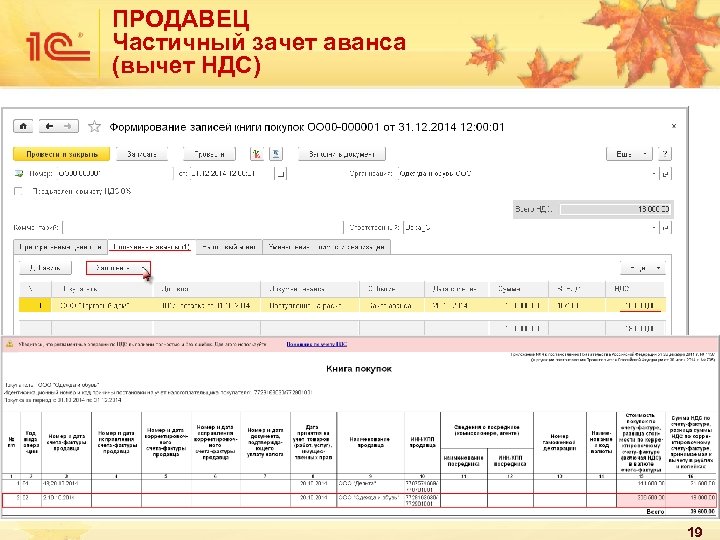Image resolution: width=720 pixels, height=540 pixels.
Task: Select the contract cell in row 1
Action: coord(207,305)
